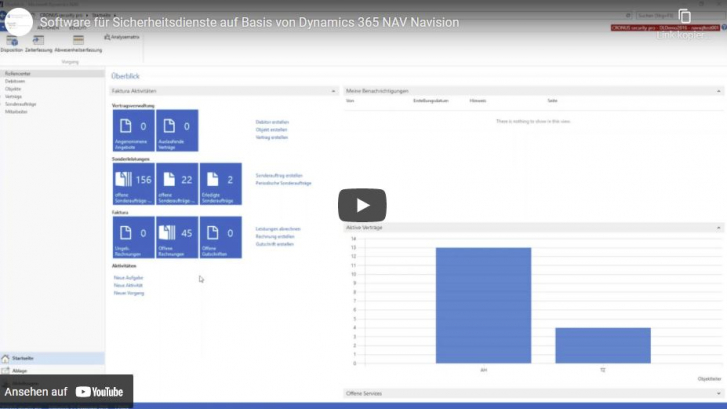
Task: Collapse the Aktive Verträge chart section
Action: click(x=718, y=228)
